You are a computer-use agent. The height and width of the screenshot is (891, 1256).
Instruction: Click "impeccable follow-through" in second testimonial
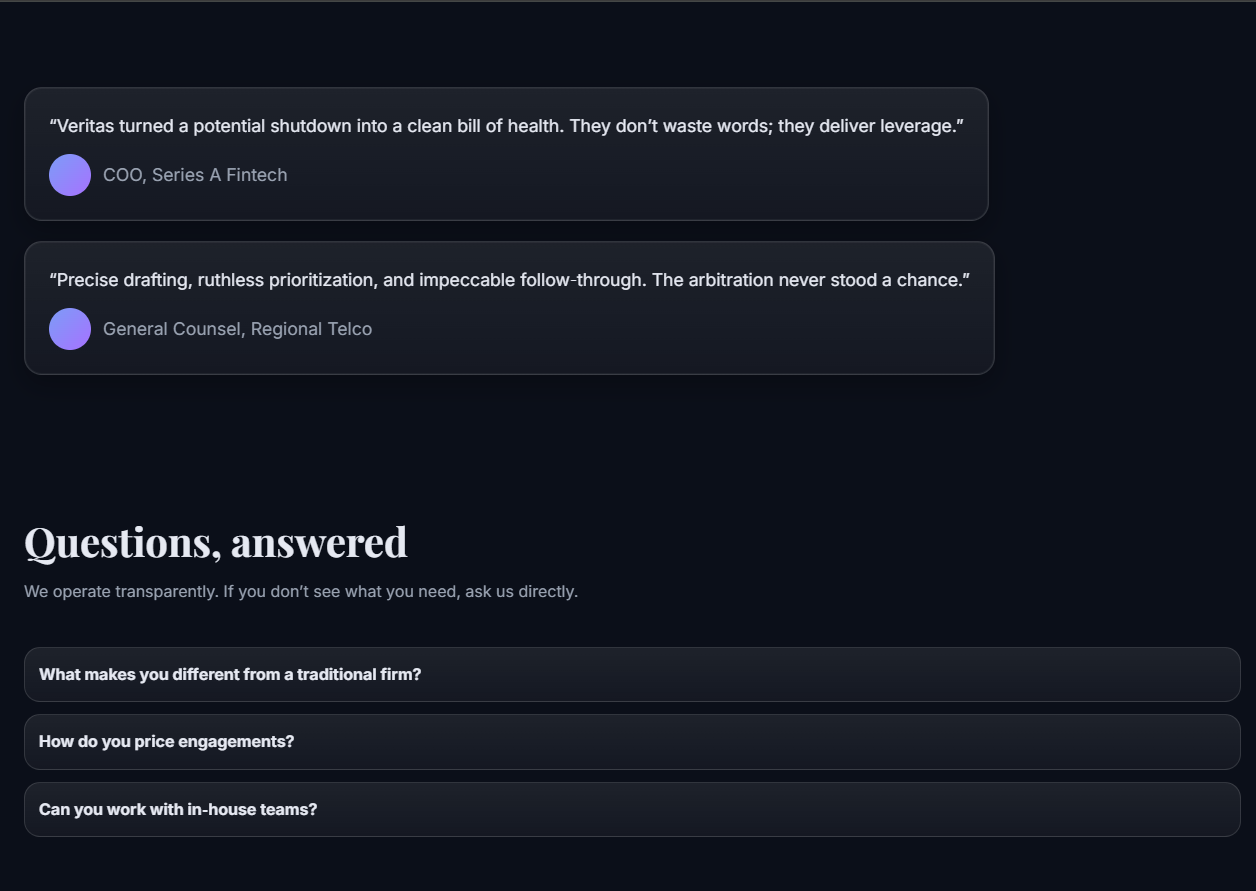coord(530,281)
